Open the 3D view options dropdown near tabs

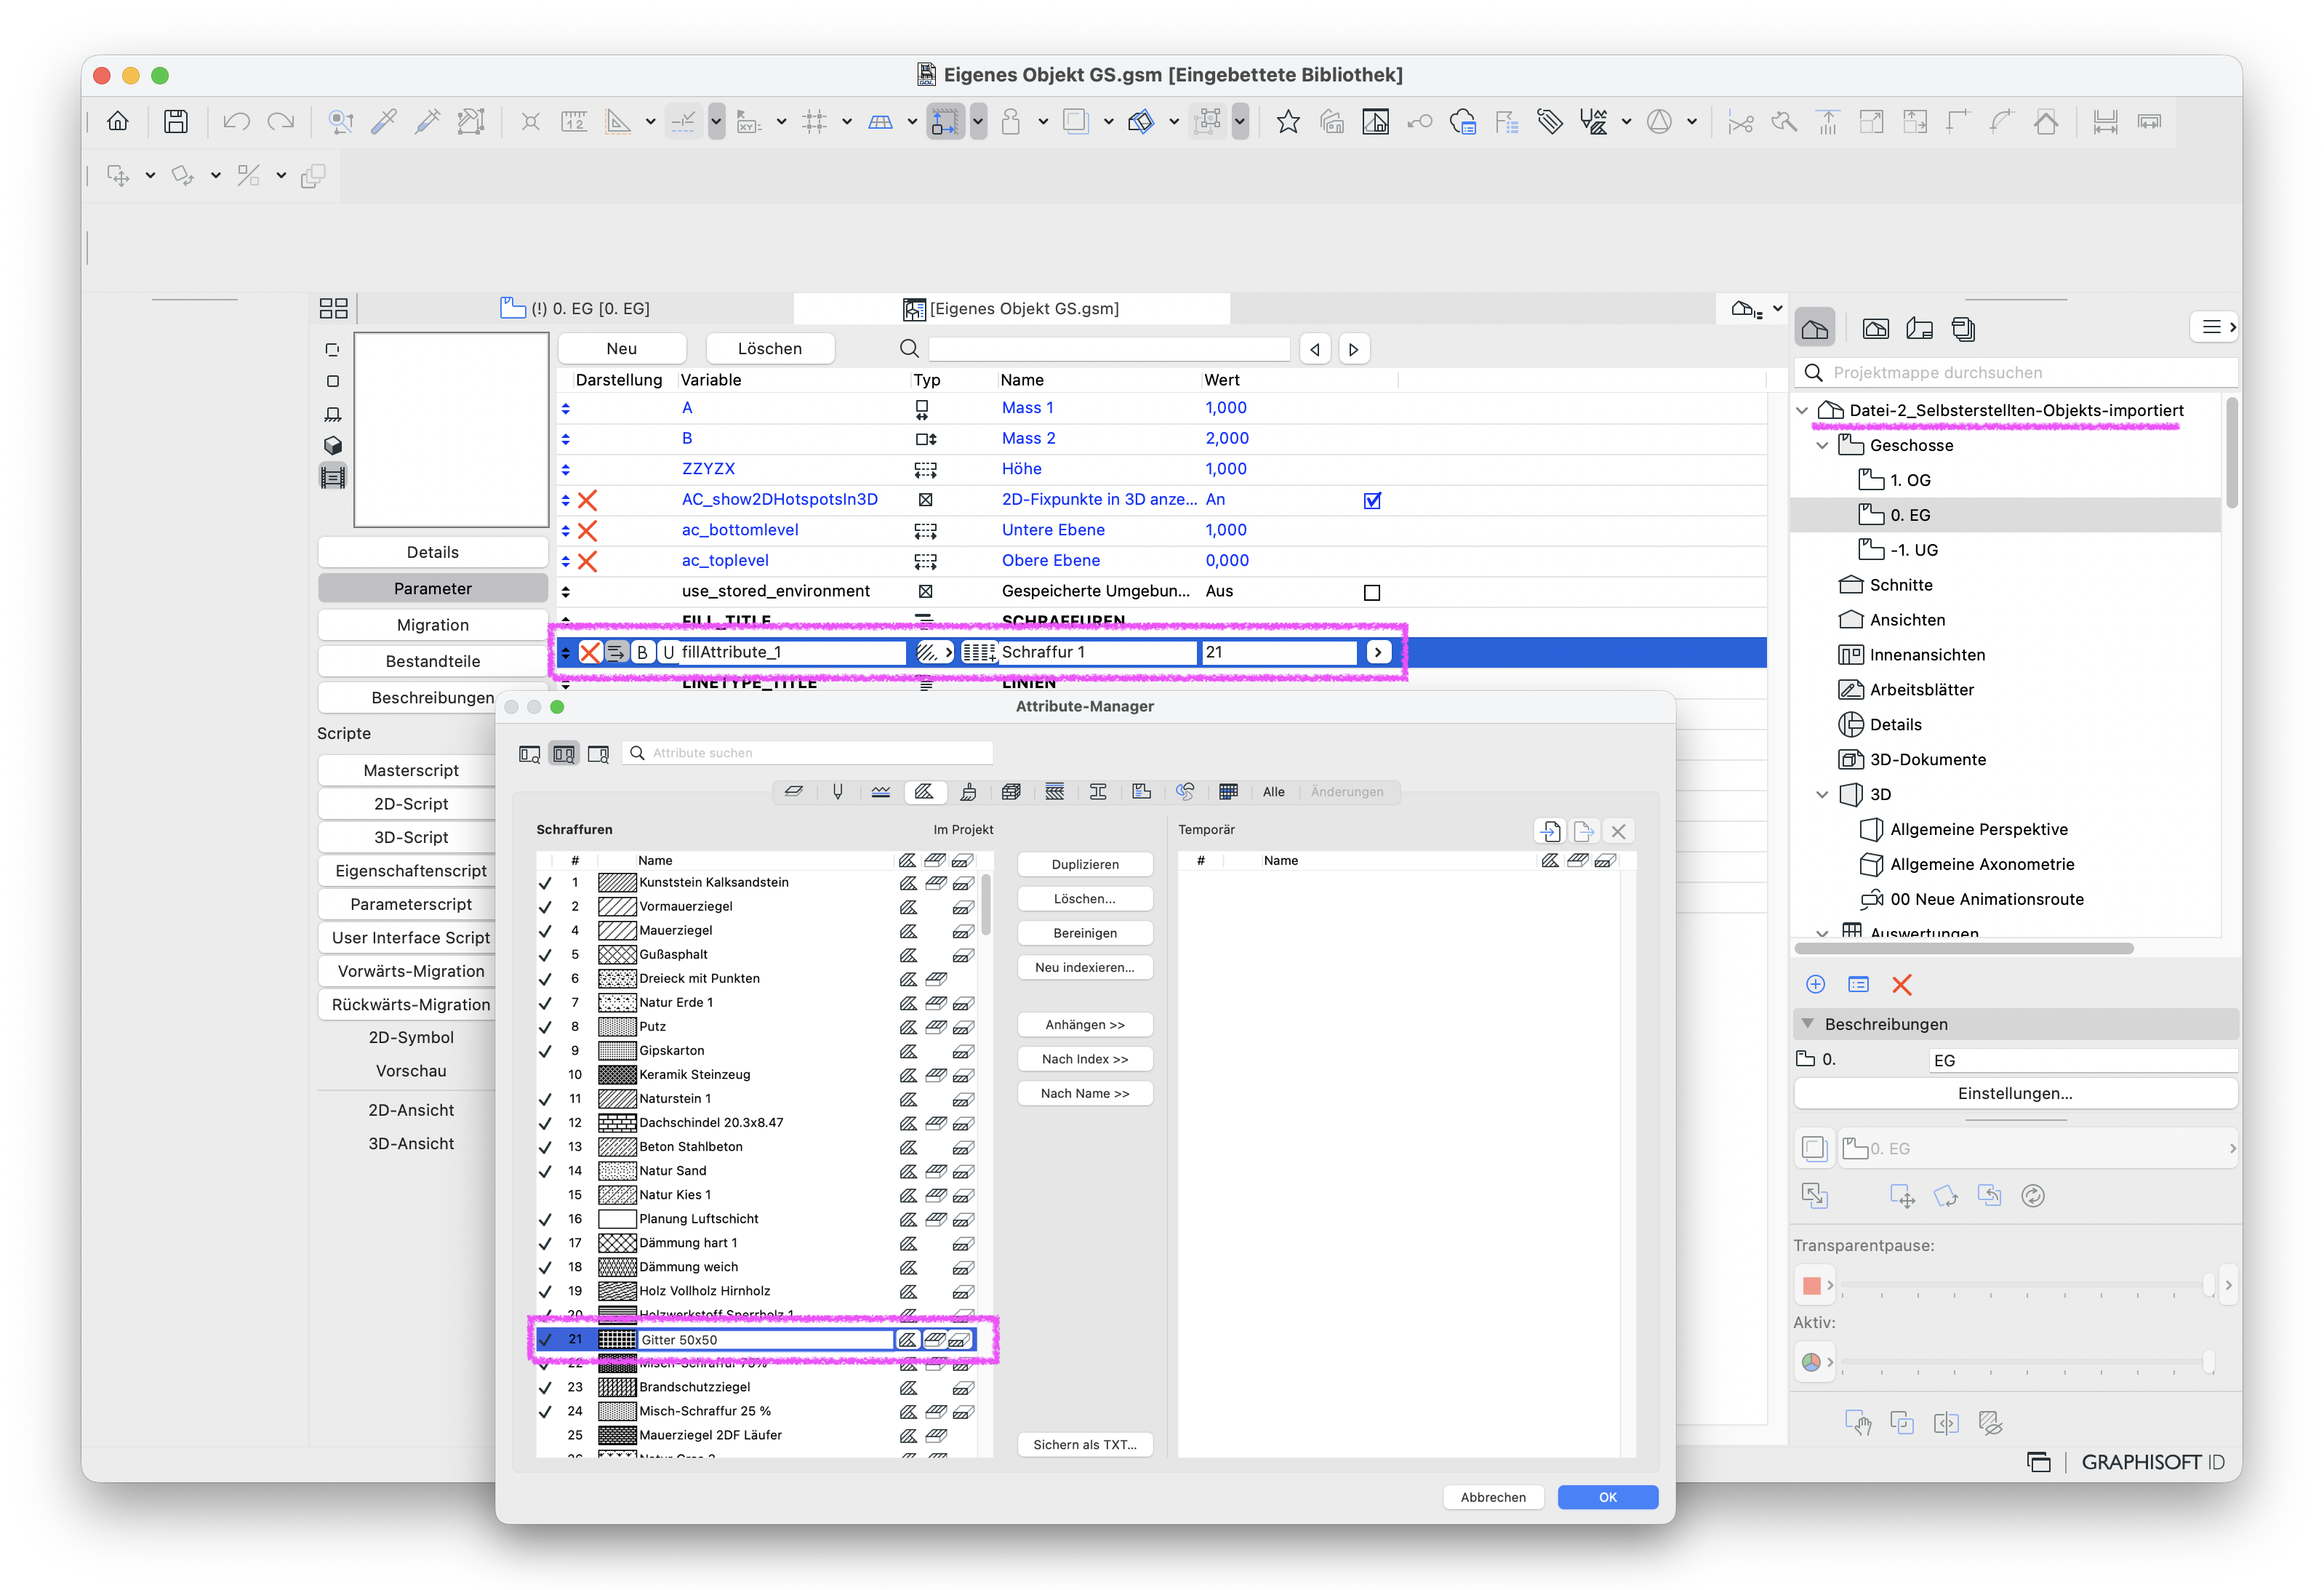1777,308
